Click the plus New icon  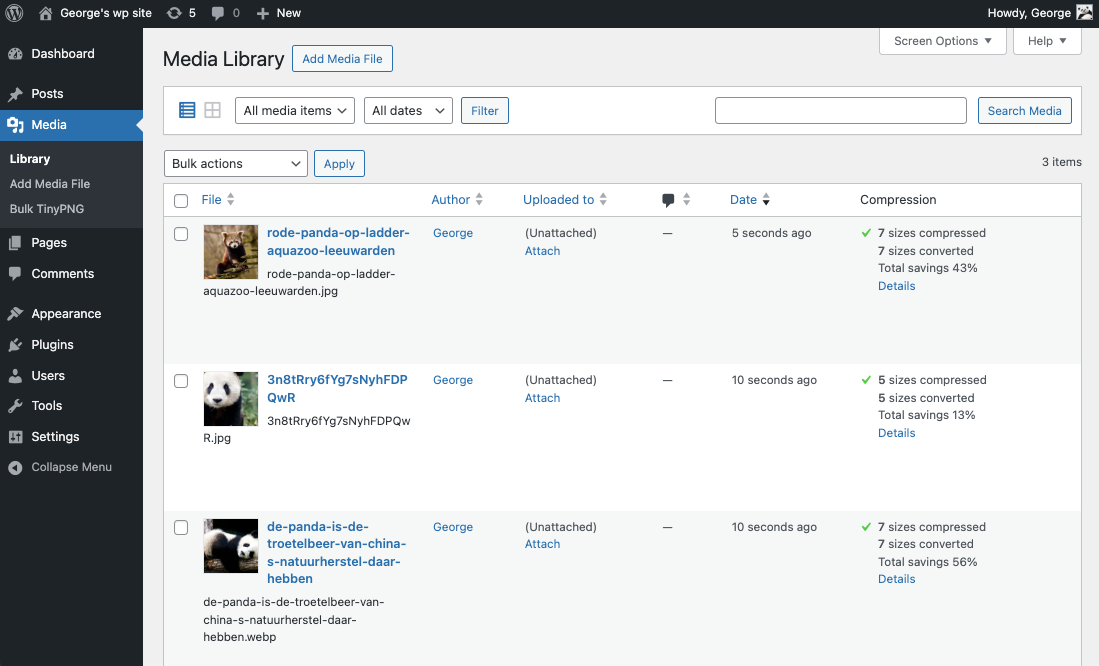point(263,13)
